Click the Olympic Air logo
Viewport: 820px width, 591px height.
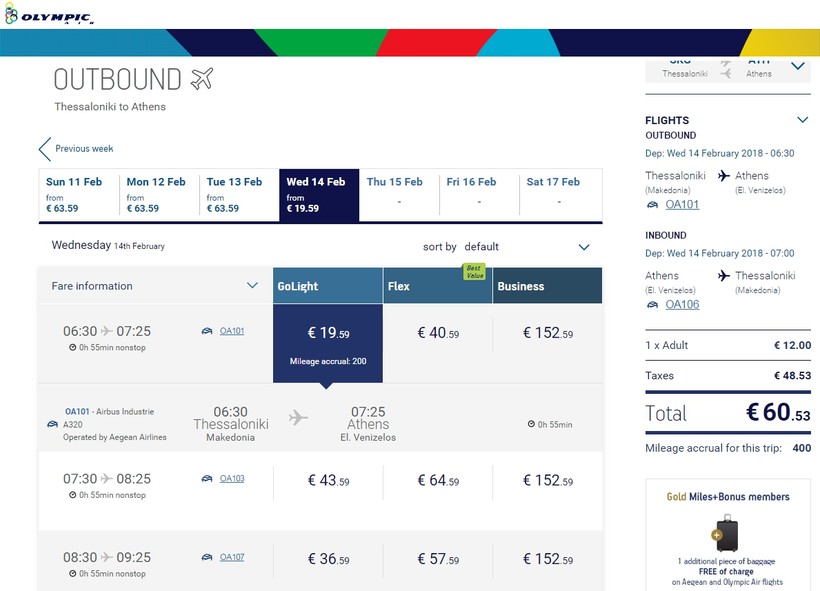(x=49, y=14)
